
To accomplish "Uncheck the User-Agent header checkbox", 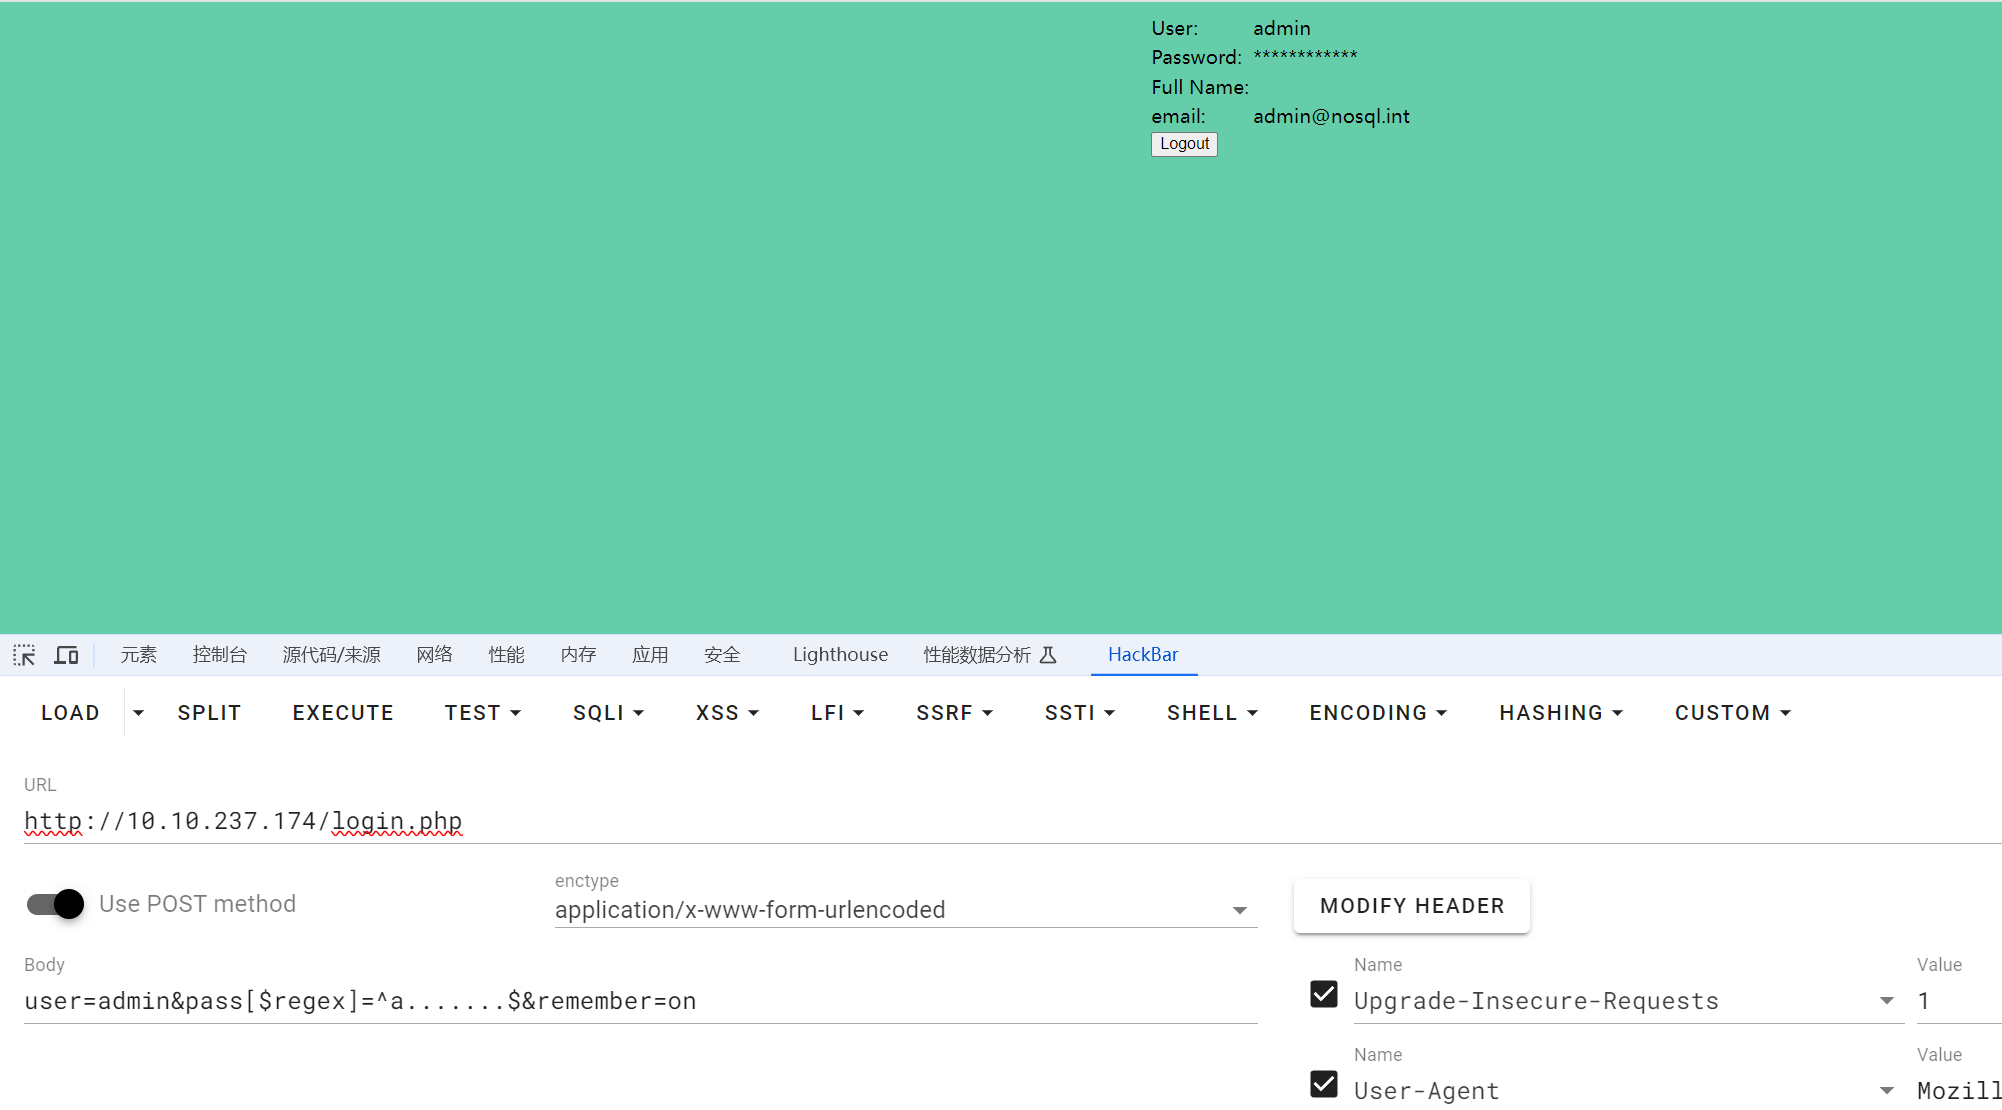I will click(1323, 1084).
